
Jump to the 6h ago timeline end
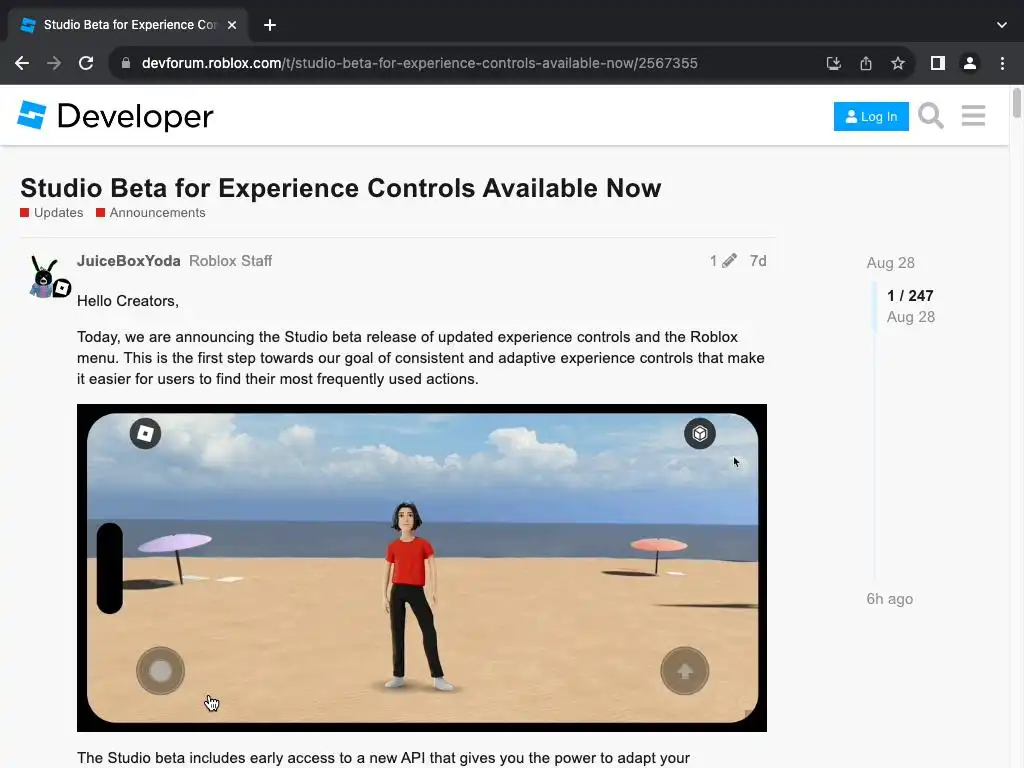(x=889, y=599)
